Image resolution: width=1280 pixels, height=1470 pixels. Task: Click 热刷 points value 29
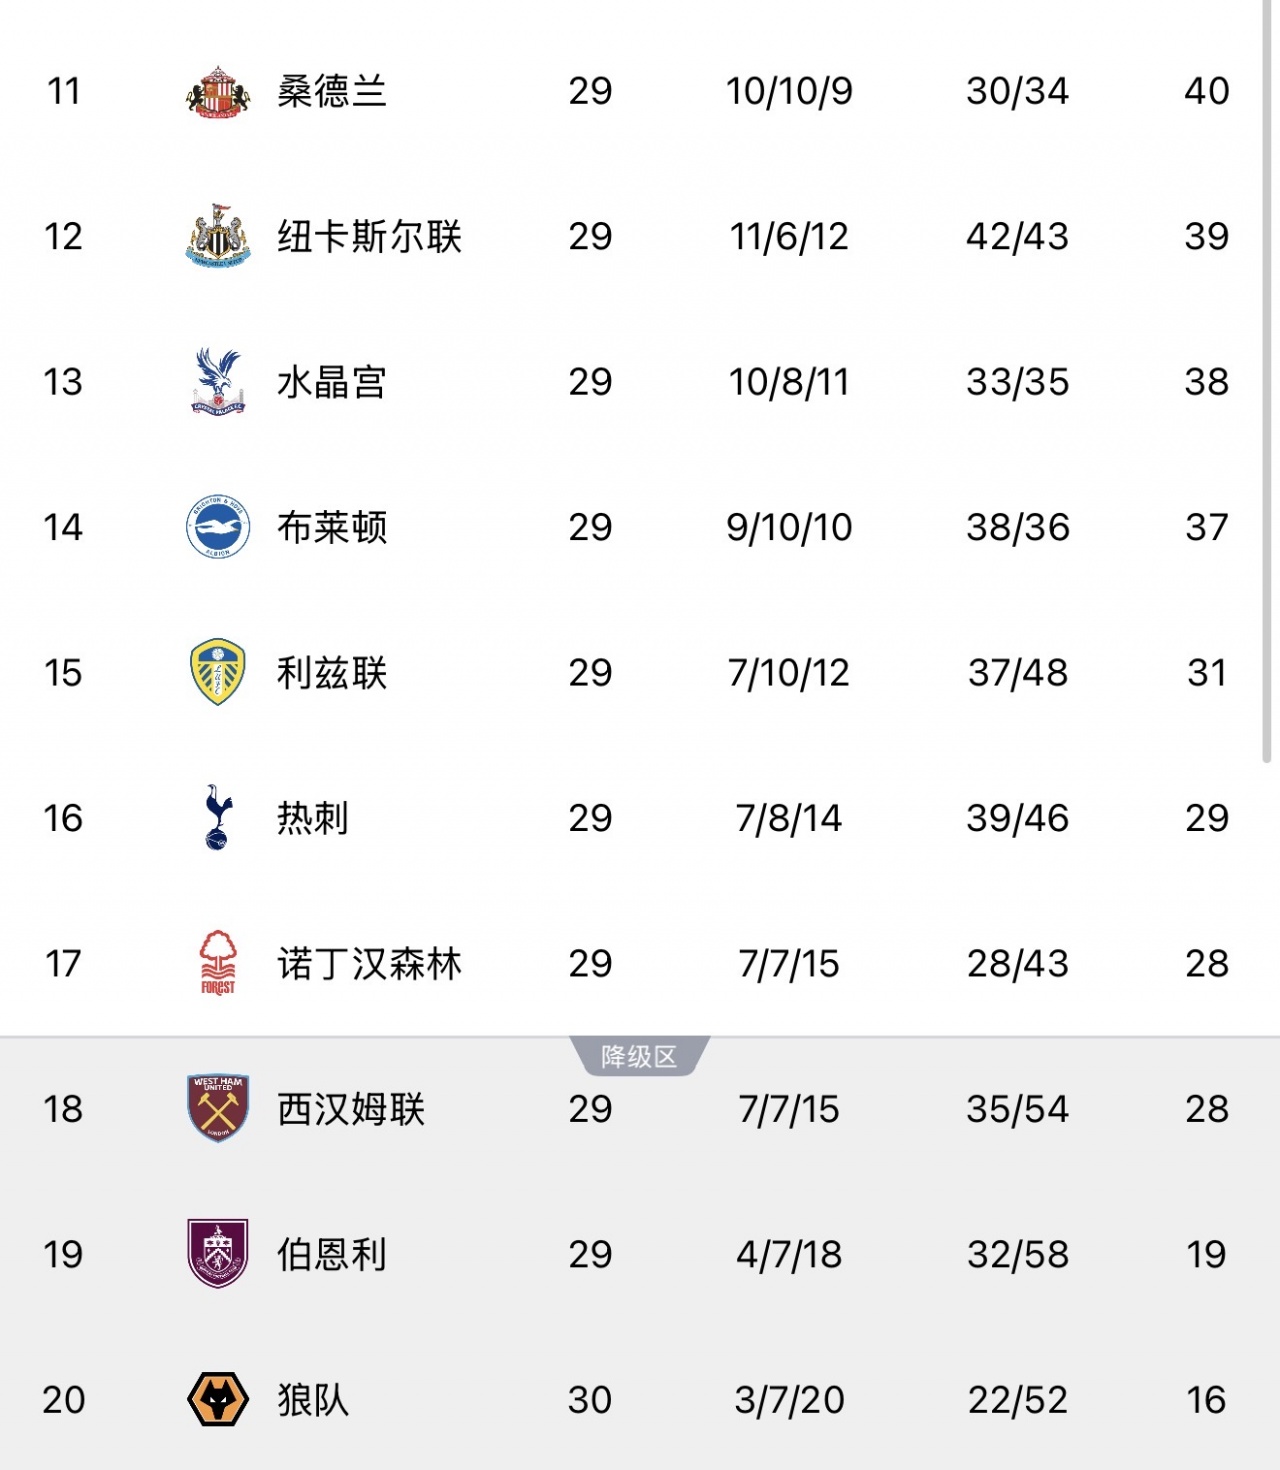1206,818
